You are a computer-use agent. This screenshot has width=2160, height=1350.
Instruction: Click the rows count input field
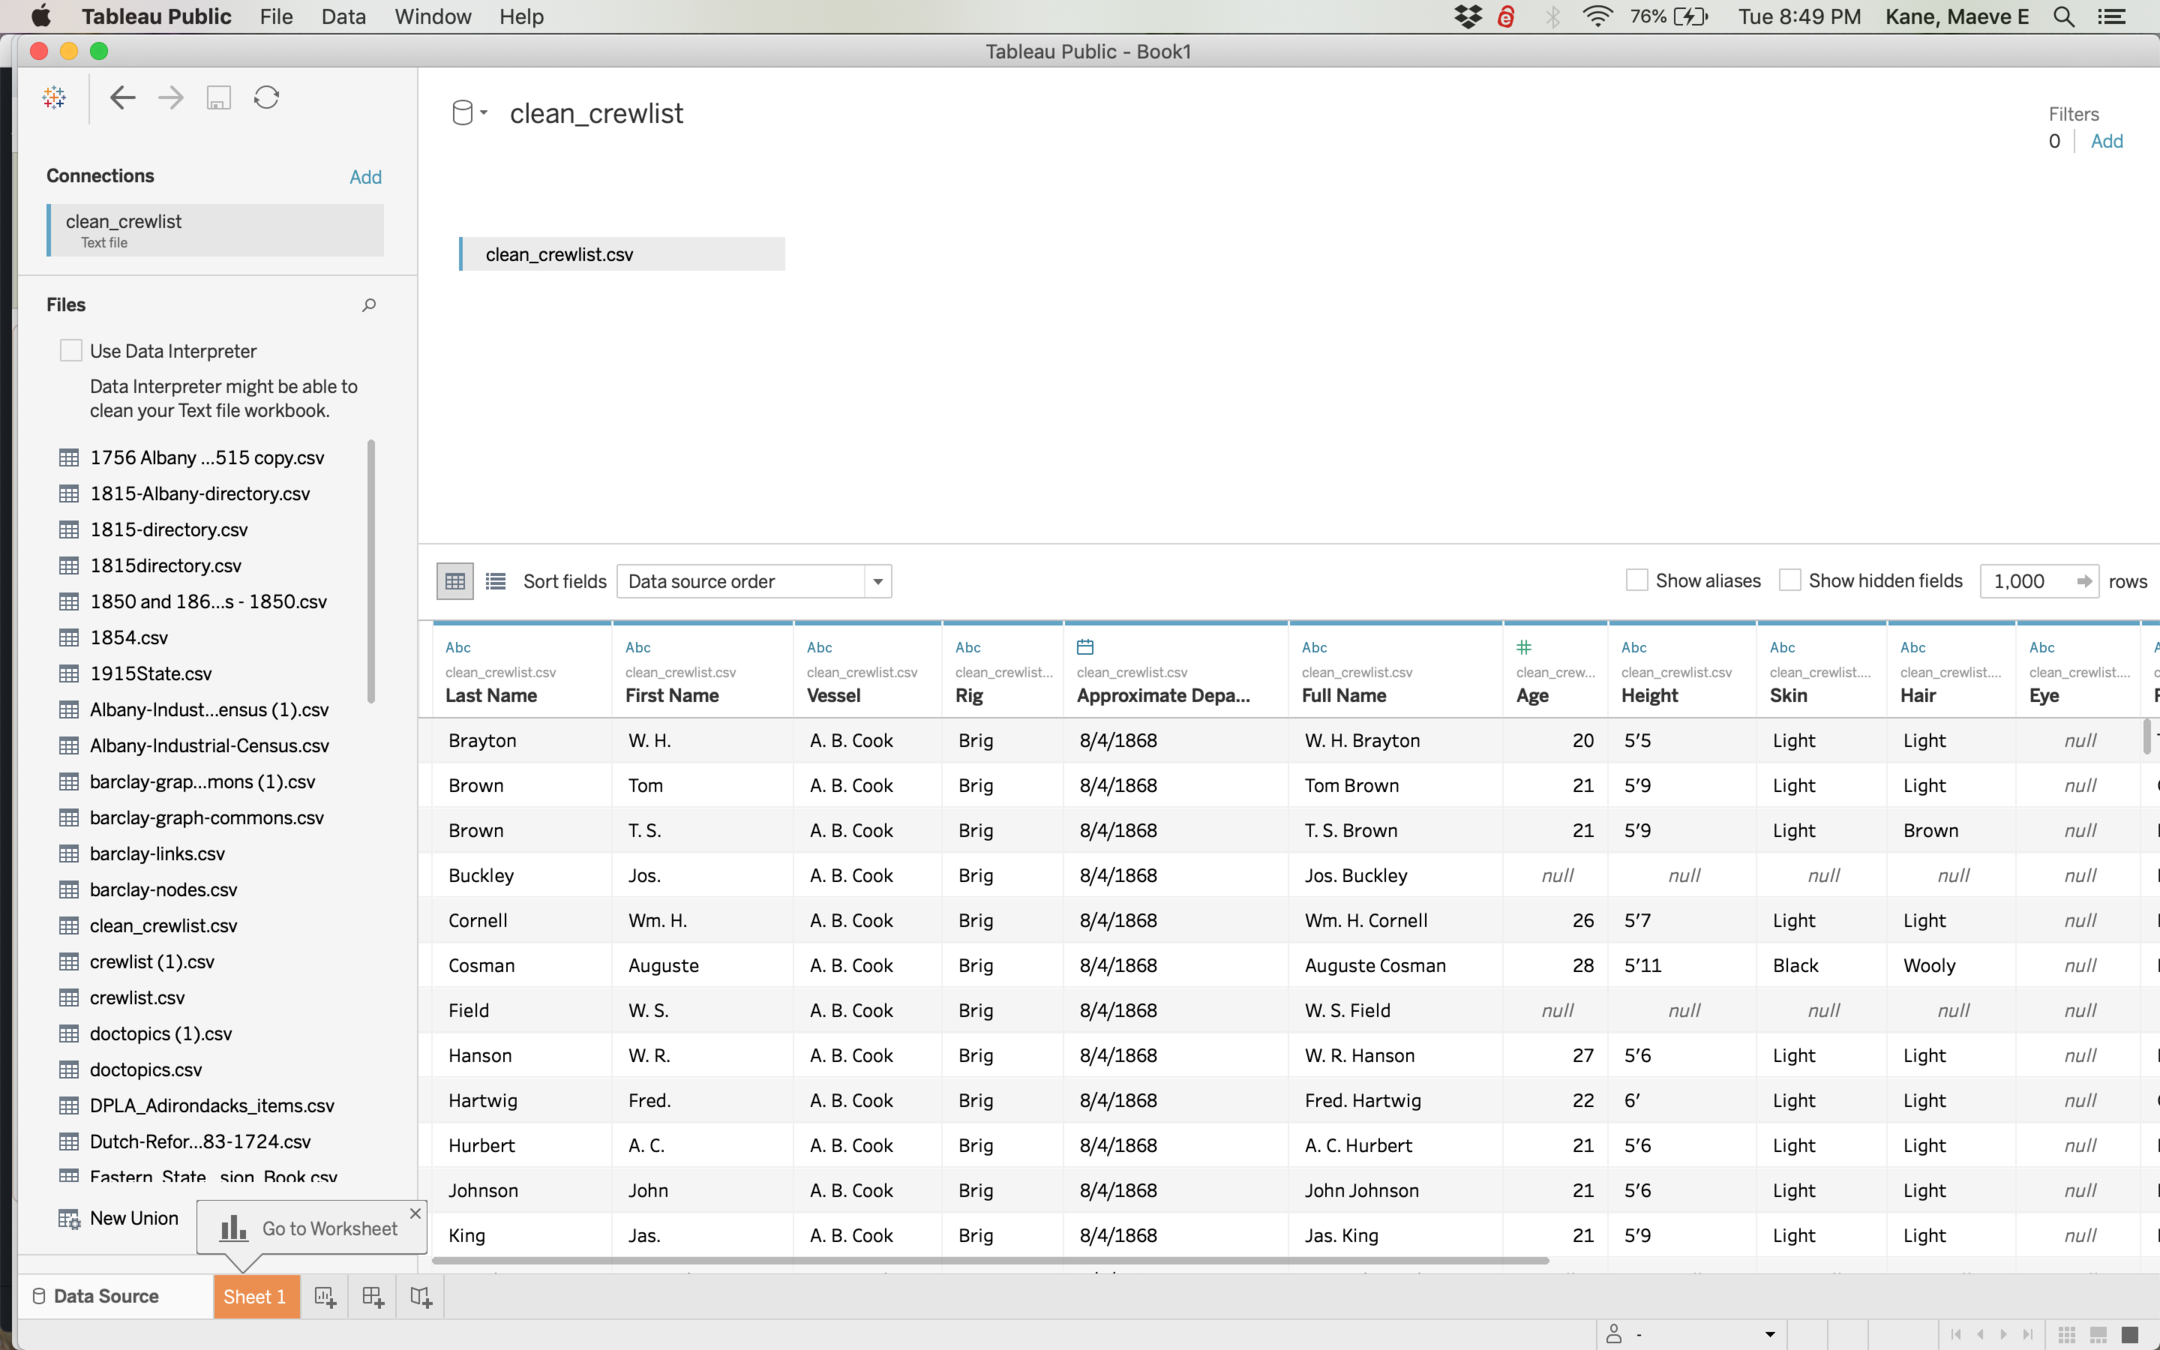point(2027,581)
